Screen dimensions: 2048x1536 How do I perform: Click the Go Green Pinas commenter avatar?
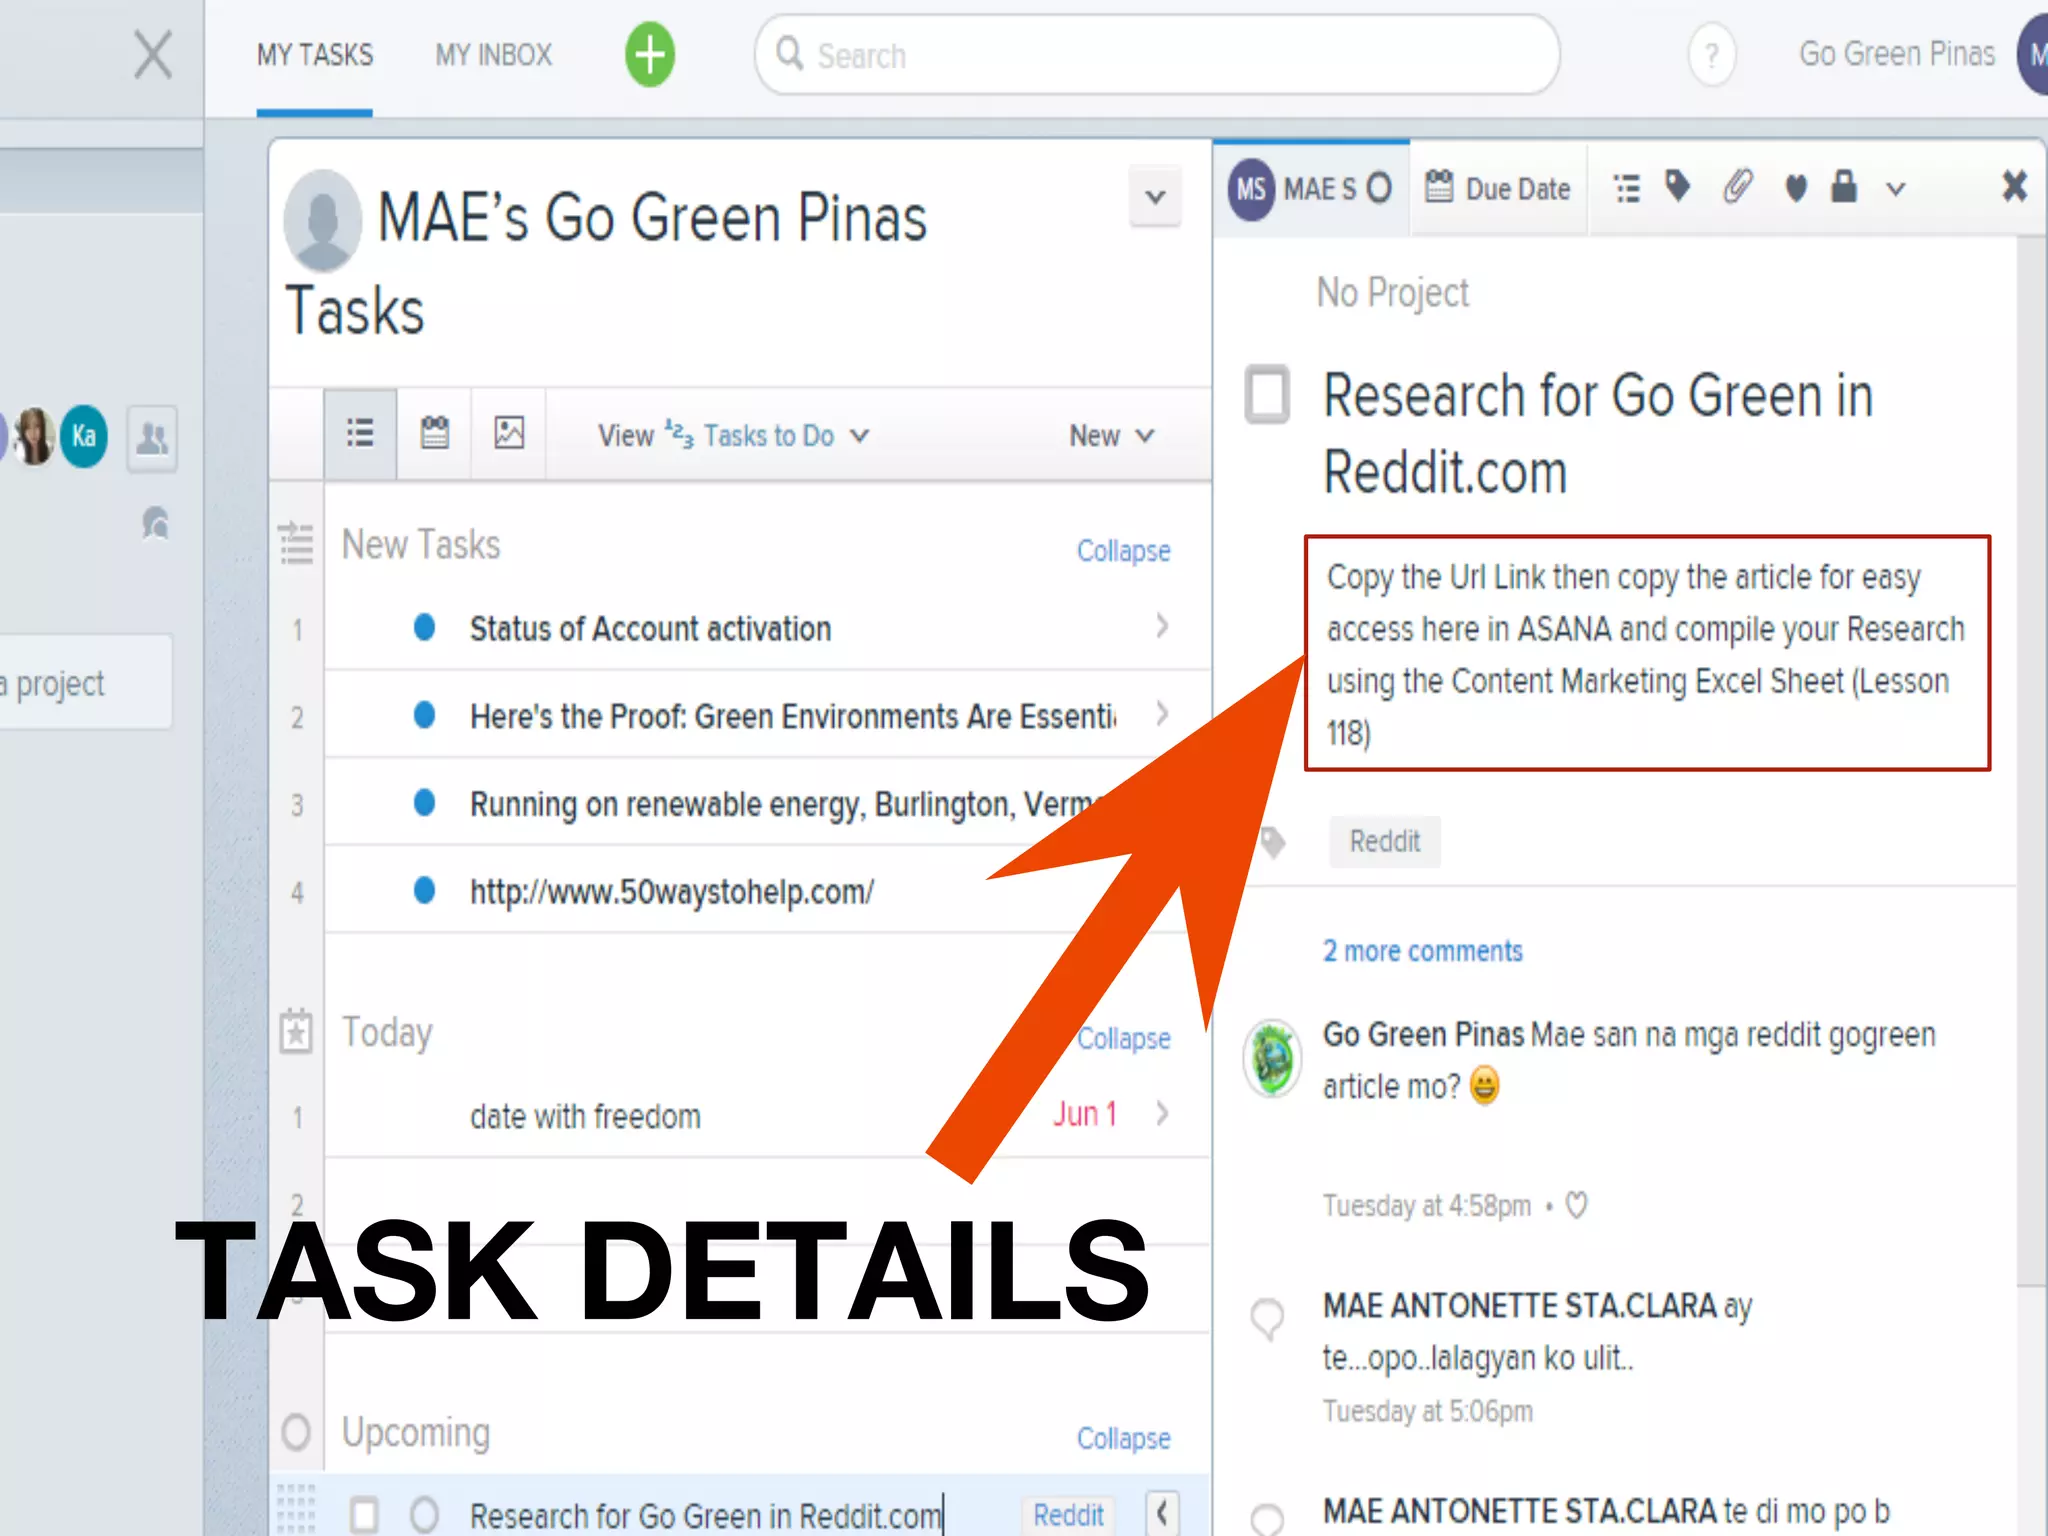pyautogui.click(x=1272, y=1058)
